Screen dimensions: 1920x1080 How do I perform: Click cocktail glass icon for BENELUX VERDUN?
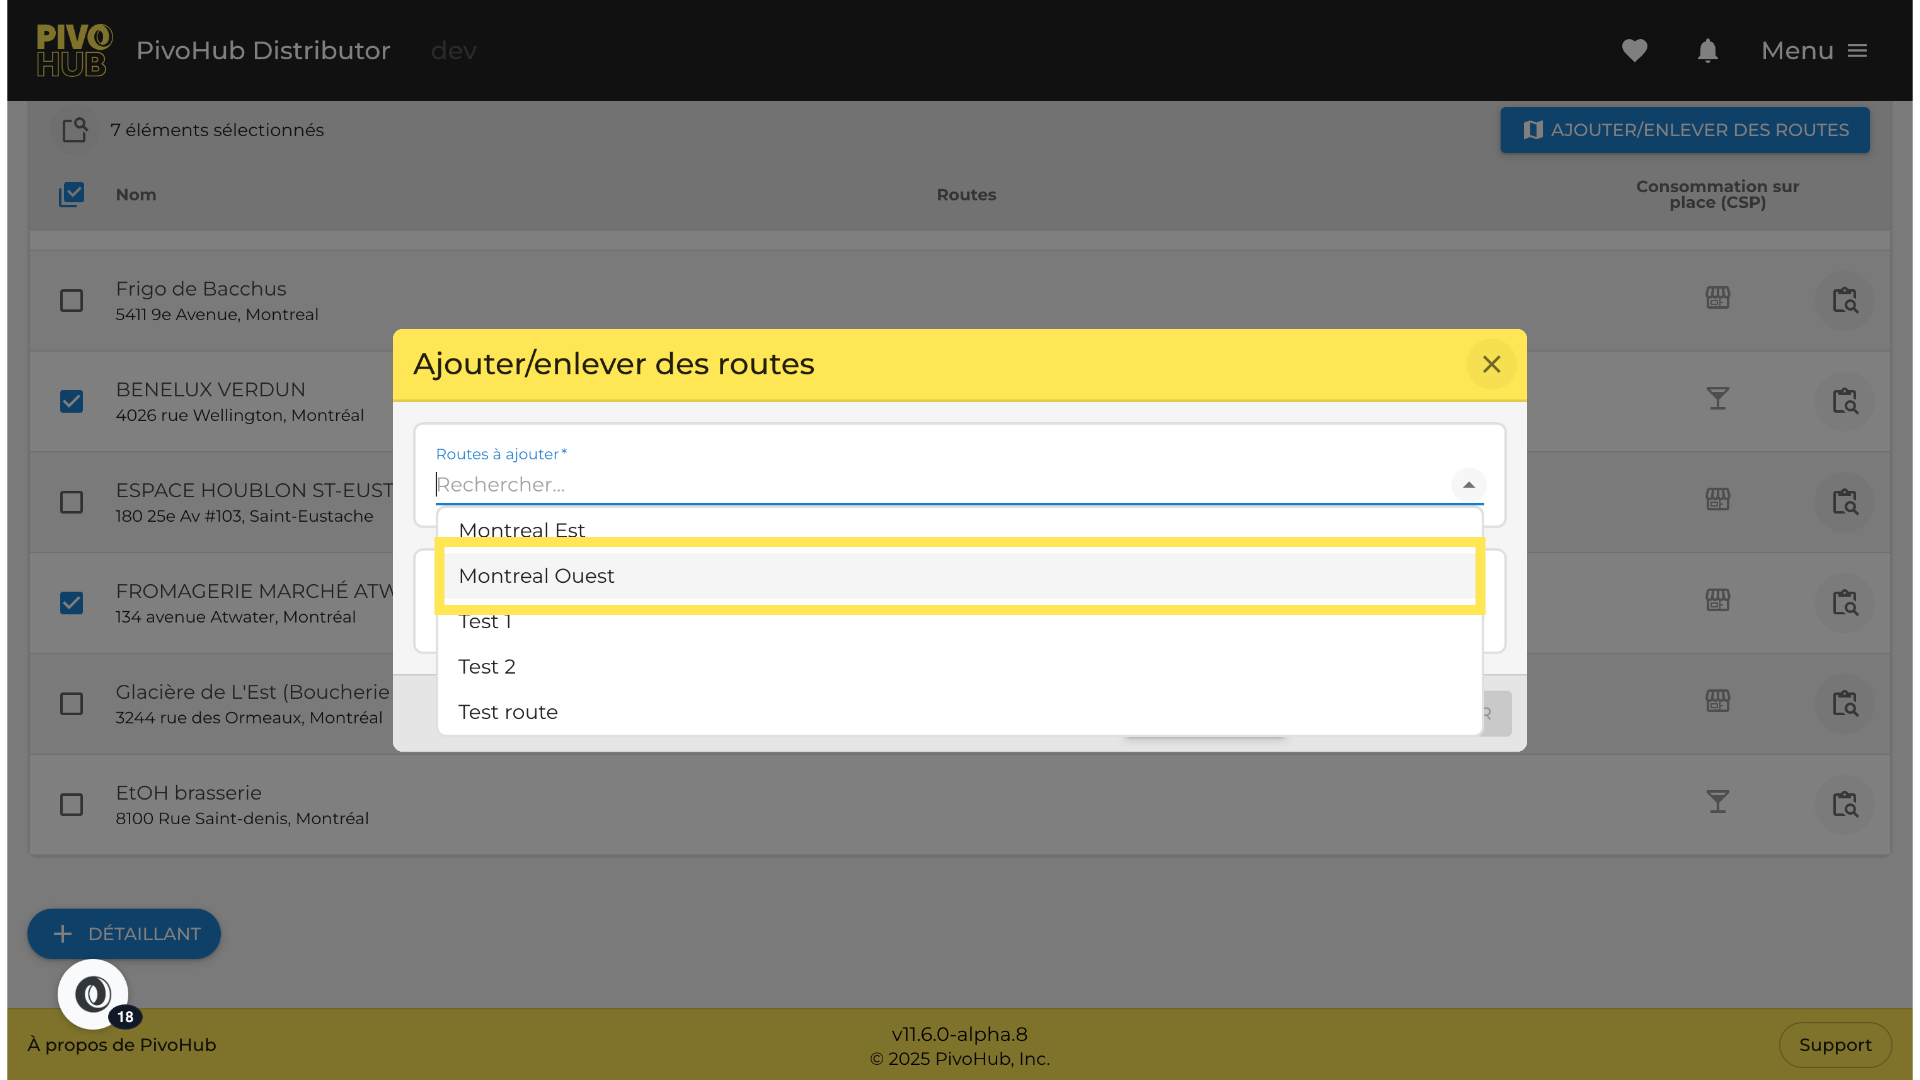[x=1717, y=399]
